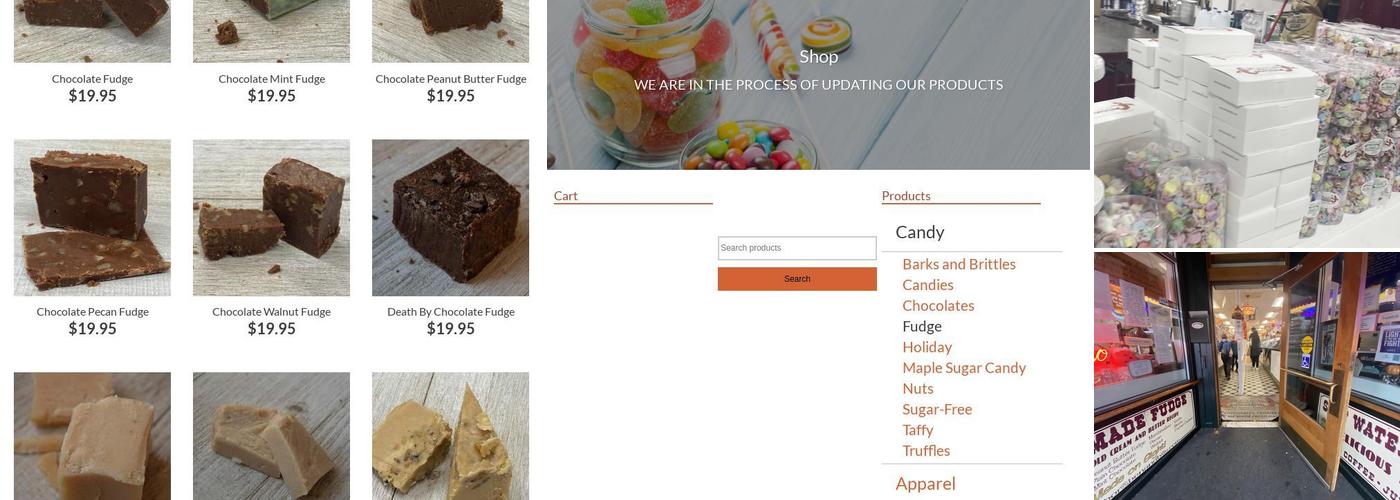
Task: Open the Chocolate Walnut Fudge product image
Action: [x=271, y=218]
